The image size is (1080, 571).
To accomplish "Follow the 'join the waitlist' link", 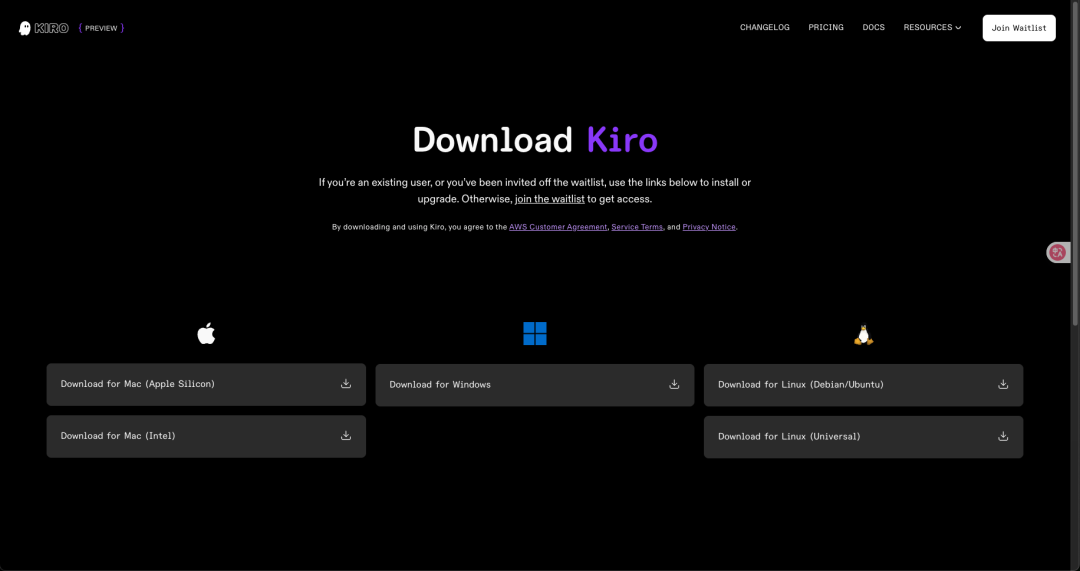I will coord(550,199).
